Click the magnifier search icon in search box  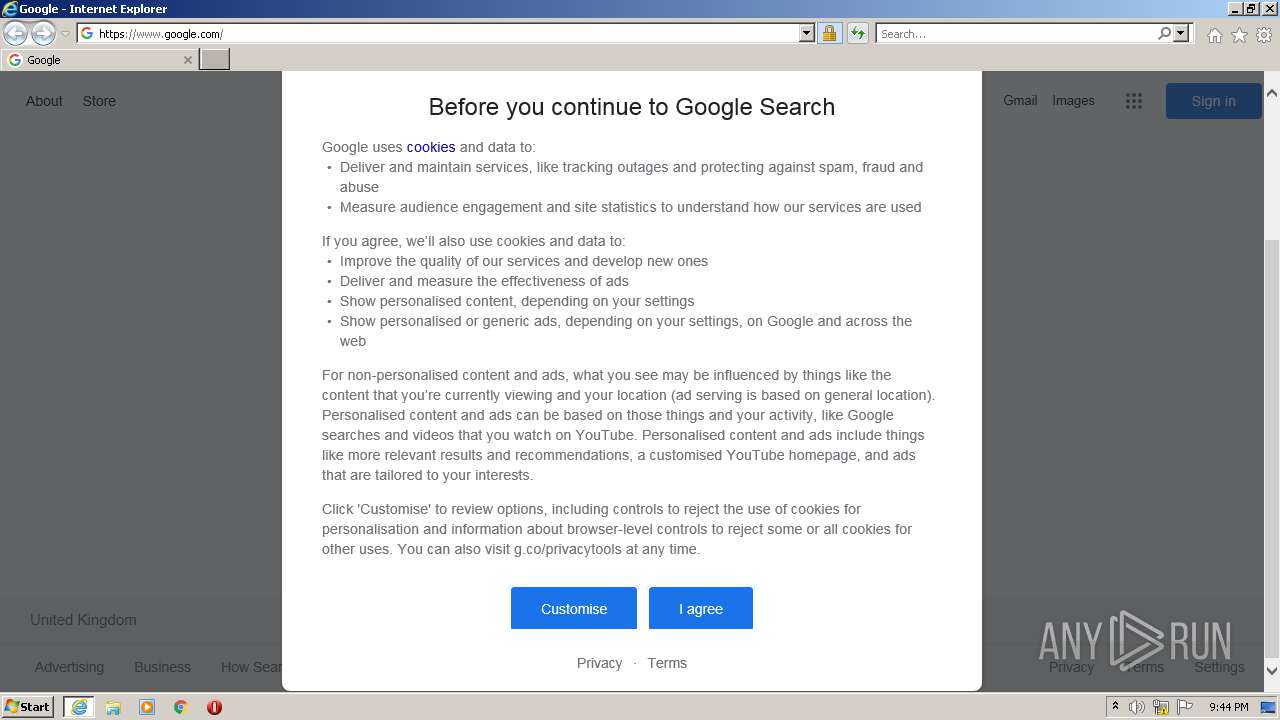pos(1164,34)
